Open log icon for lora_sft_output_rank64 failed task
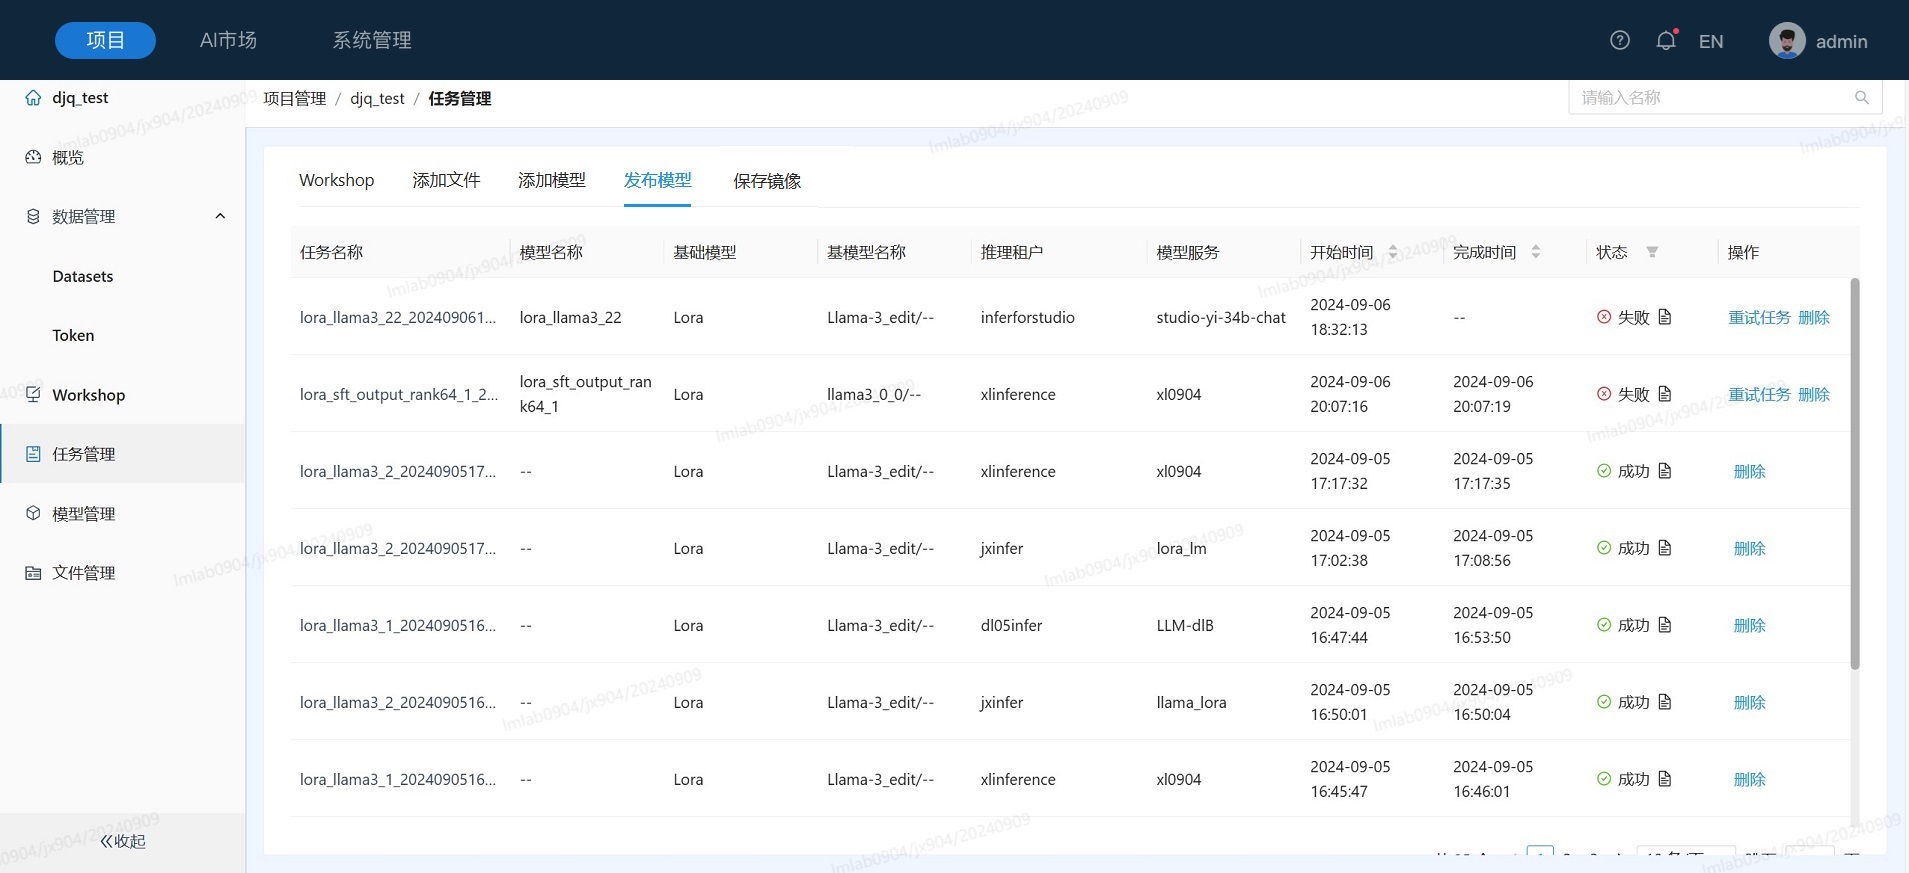The height and width of the screenshot is (873, 1909). pyautogui.click(x=1665, y=394)
